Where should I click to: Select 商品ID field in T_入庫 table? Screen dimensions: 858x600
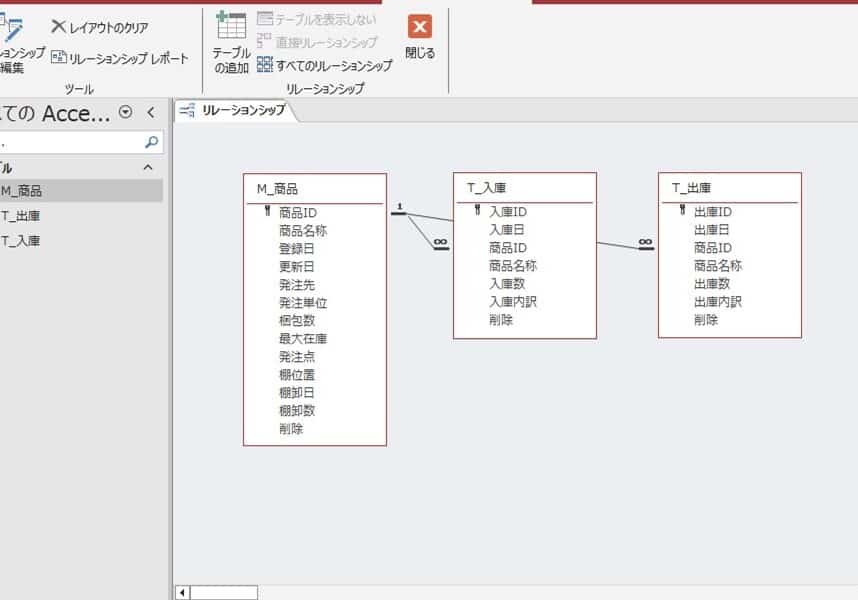point(507,248)
